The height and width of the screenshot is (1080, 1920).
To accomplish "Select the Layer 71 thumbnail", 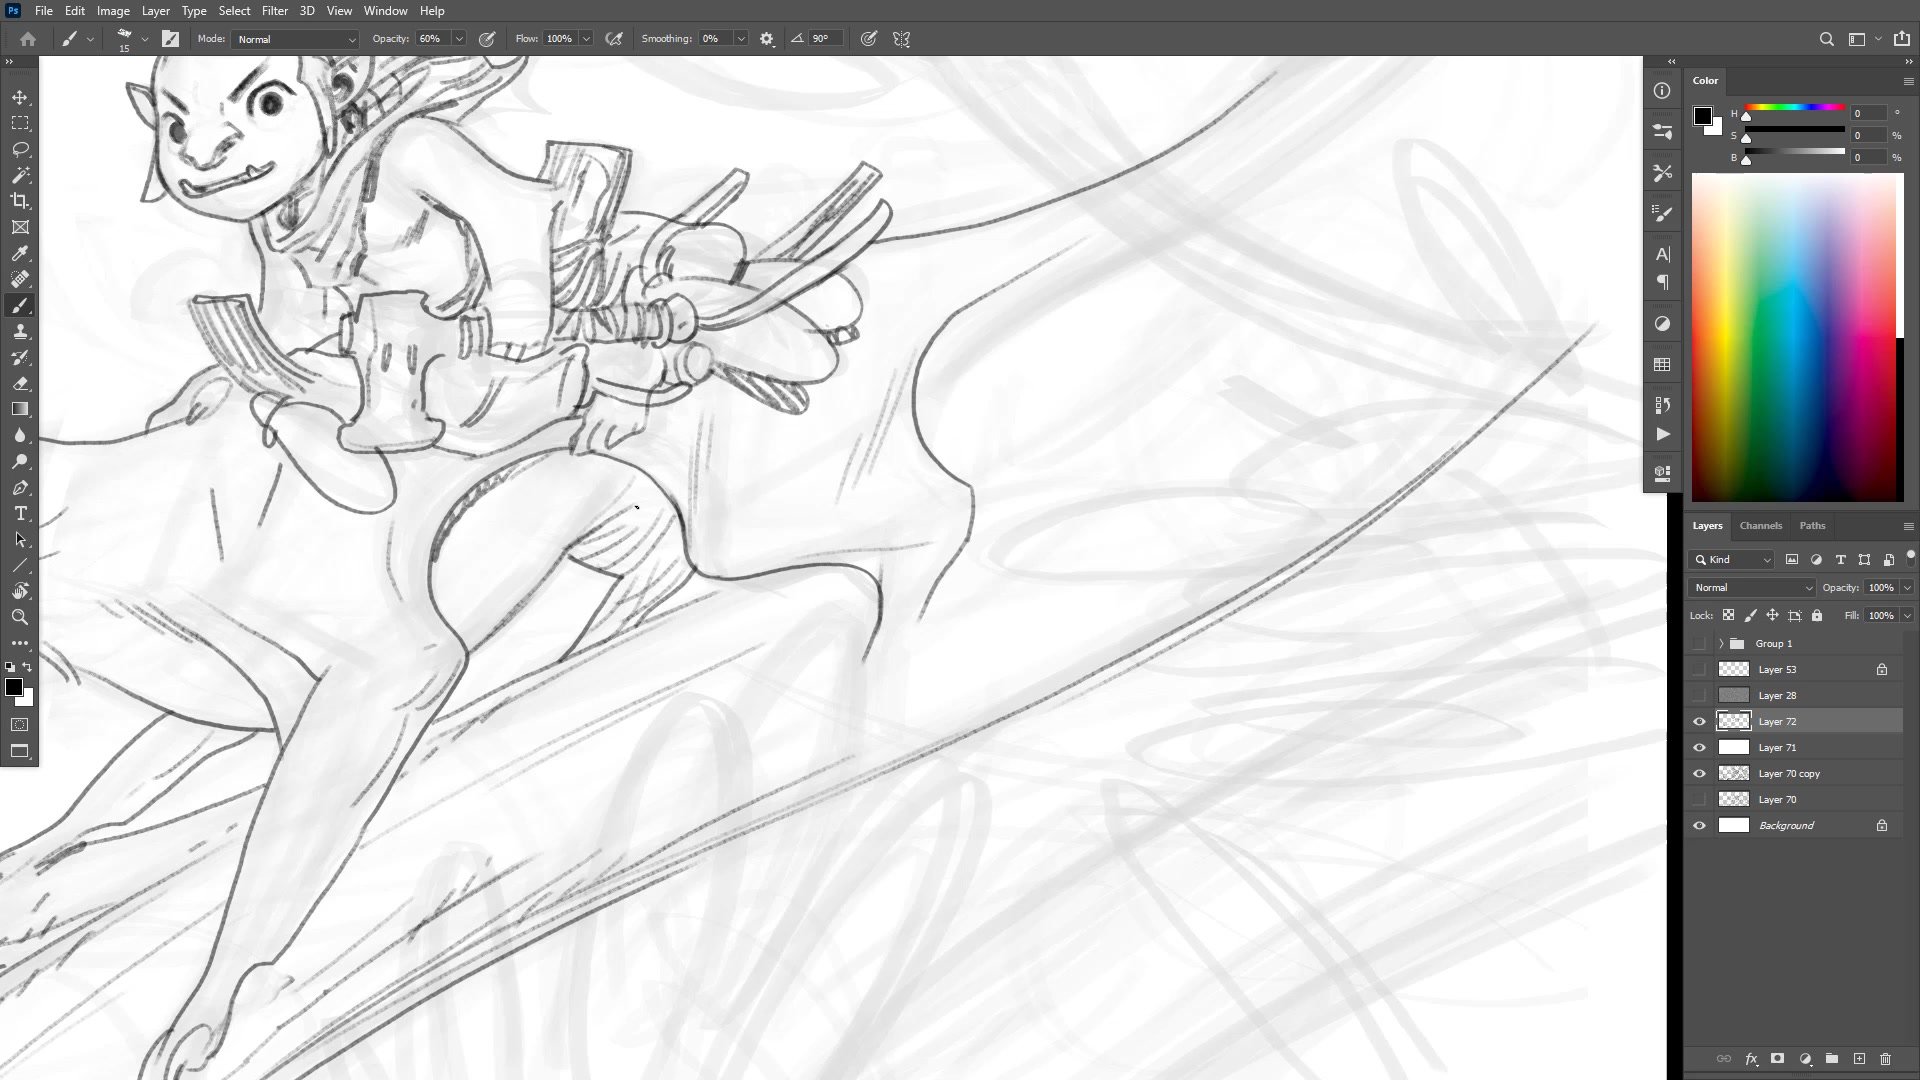I will [x=1733, y=747].
